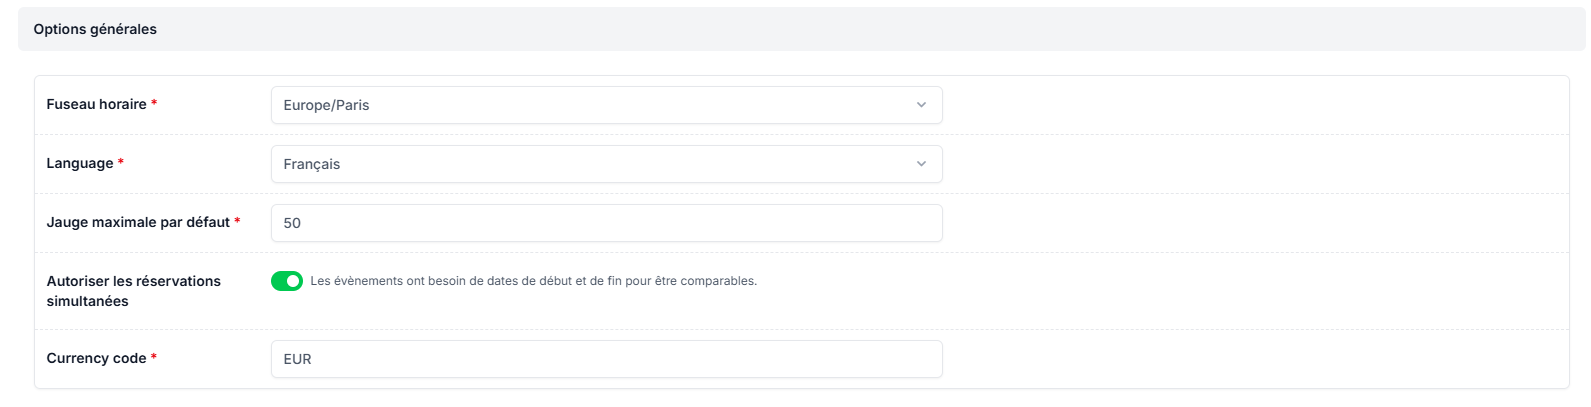Open the Language dropdown

coord(606,164)
